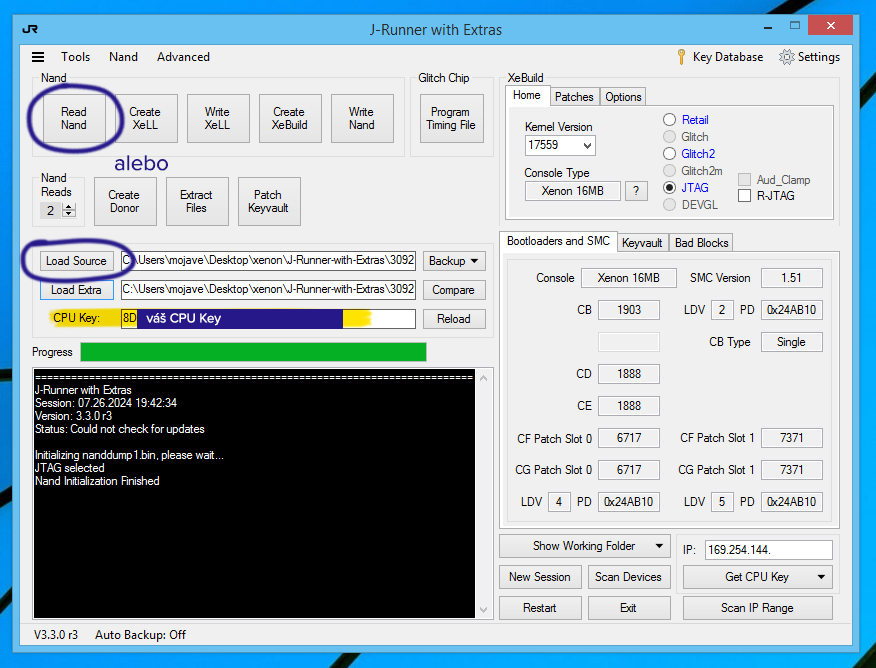This screenshot has height=668, width=876.
Task: Click the CPU Key input field
Action: coord(268,318)
